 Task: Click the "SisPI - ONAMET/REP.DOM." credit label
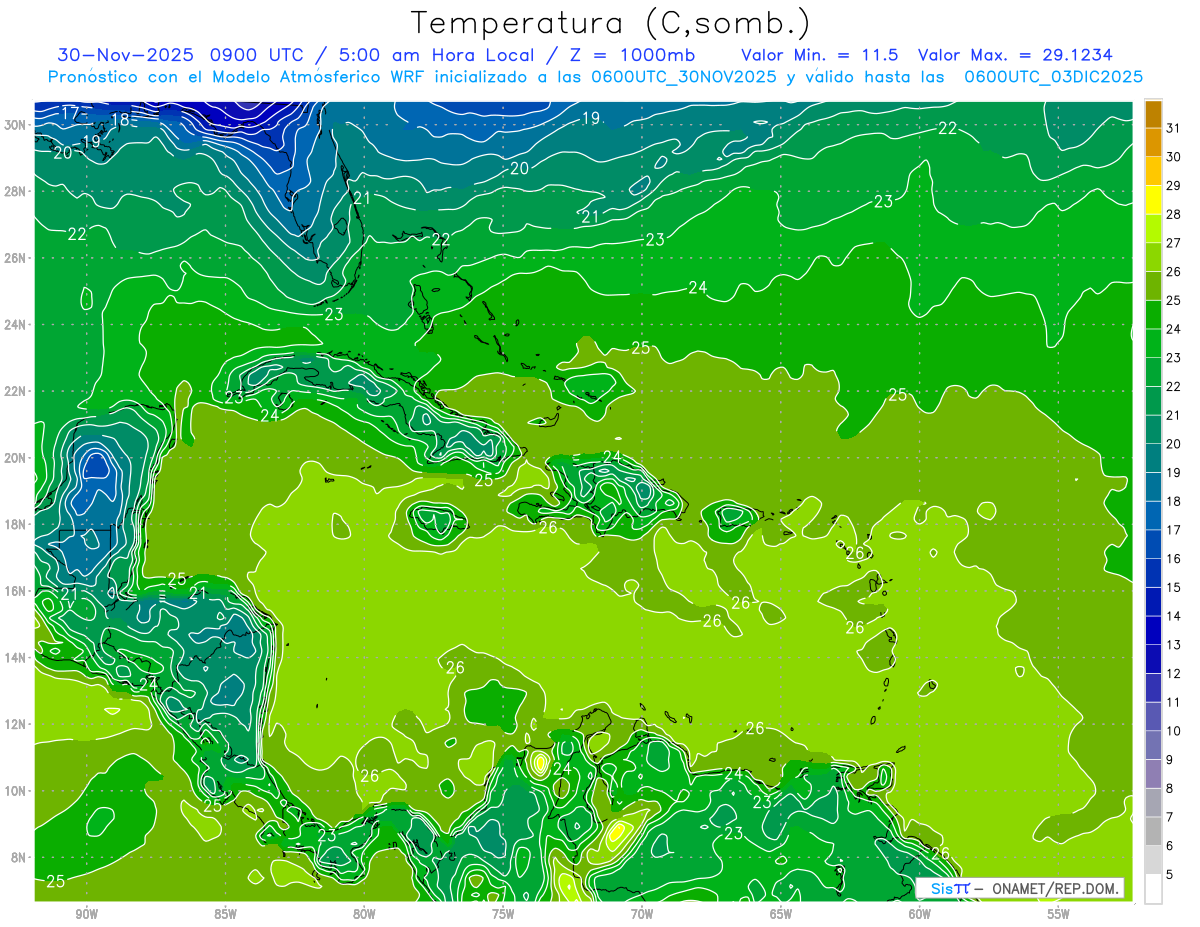pos(1020,888)
